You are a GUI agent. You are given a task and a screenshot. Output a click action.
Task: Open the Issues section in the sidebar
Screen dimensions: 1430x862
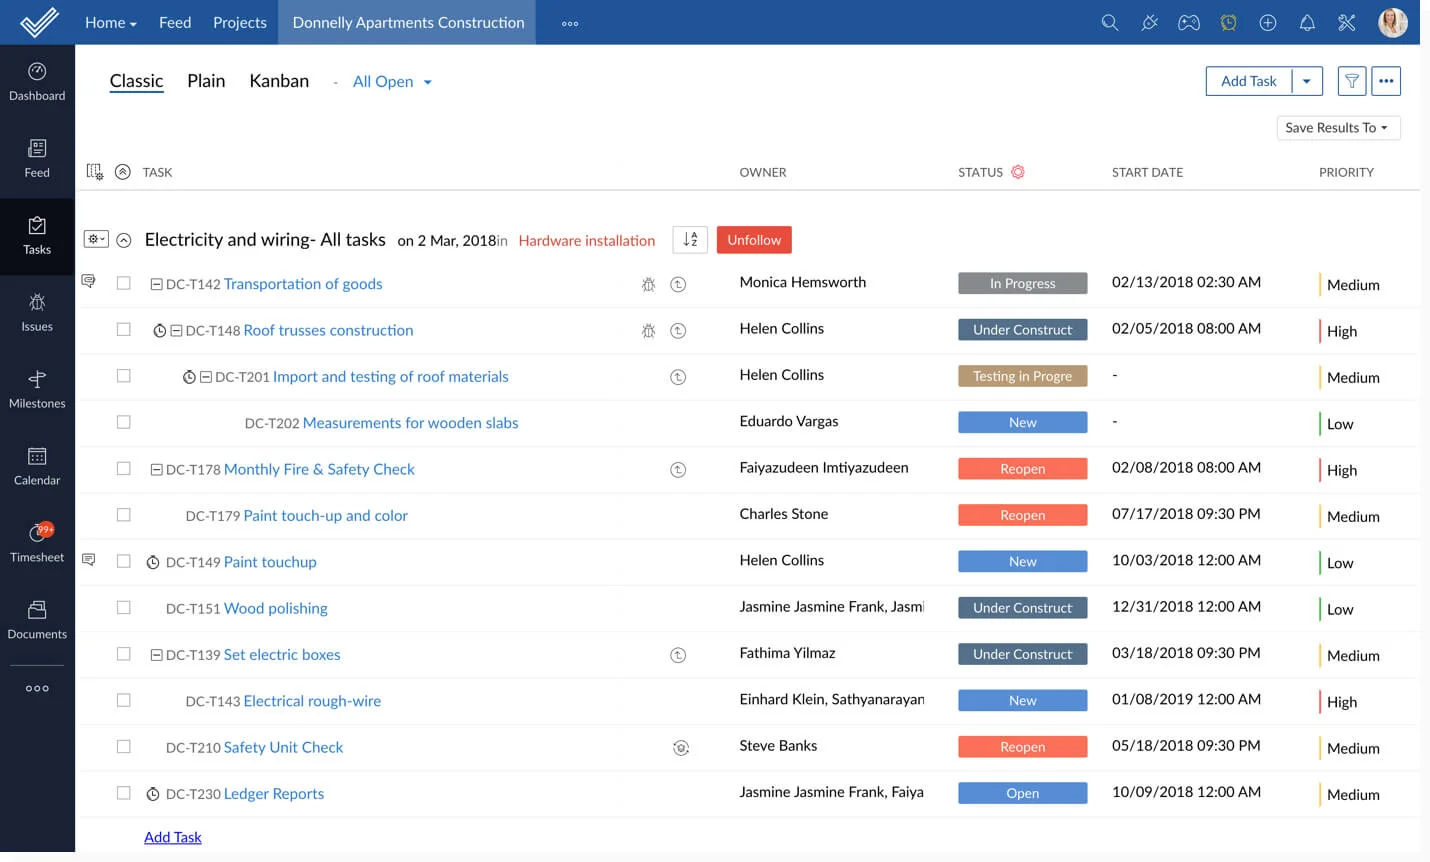[37, 312]
